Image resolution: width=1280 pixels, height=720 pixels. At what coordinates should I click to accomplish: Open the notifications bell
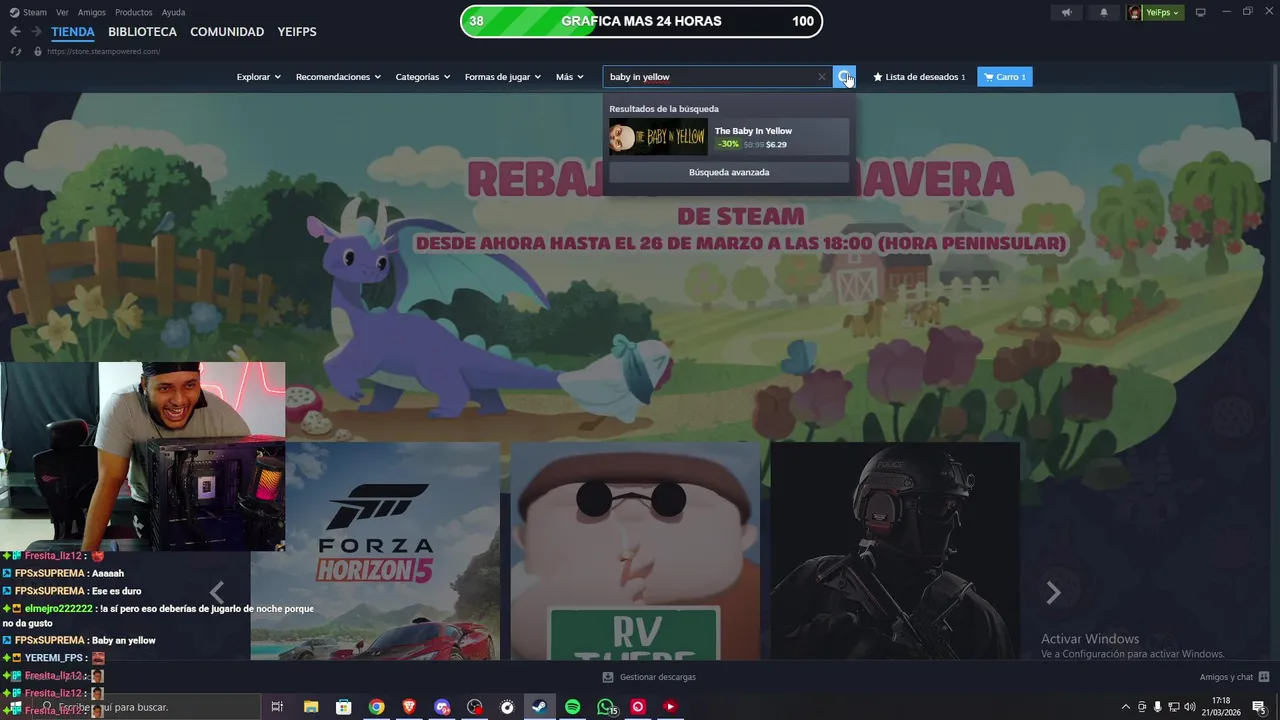pos(1104,12)
